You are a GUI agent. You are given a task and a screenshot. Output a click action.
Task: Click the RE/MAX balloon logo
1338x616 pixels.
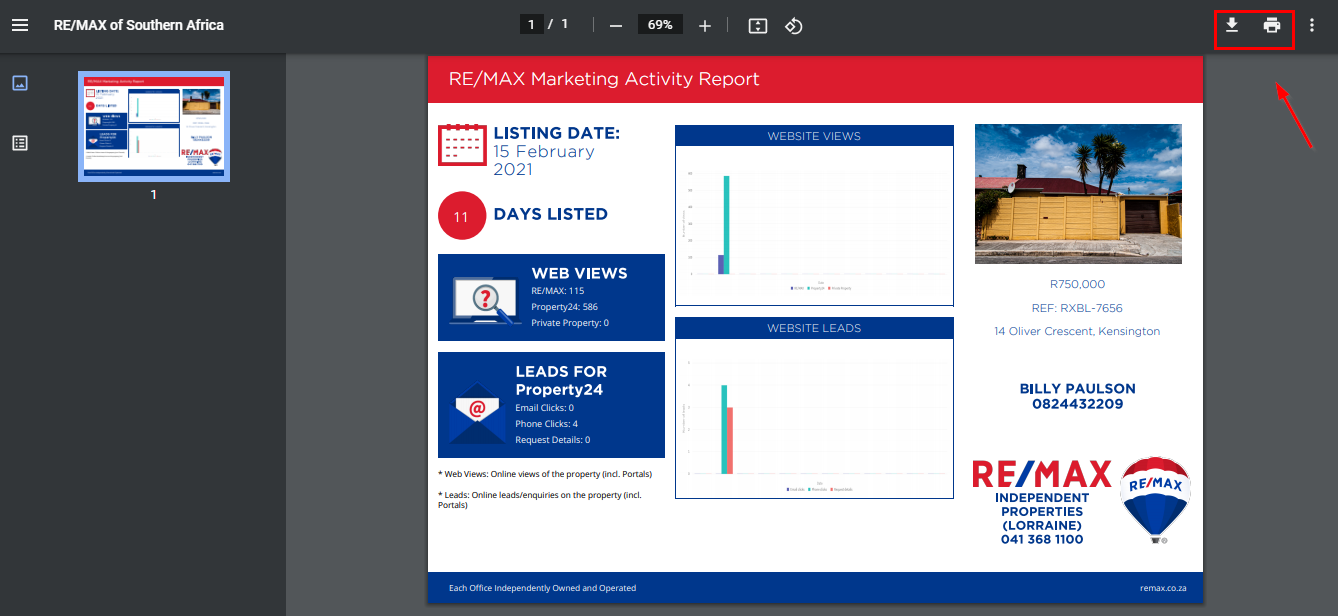1155,500
